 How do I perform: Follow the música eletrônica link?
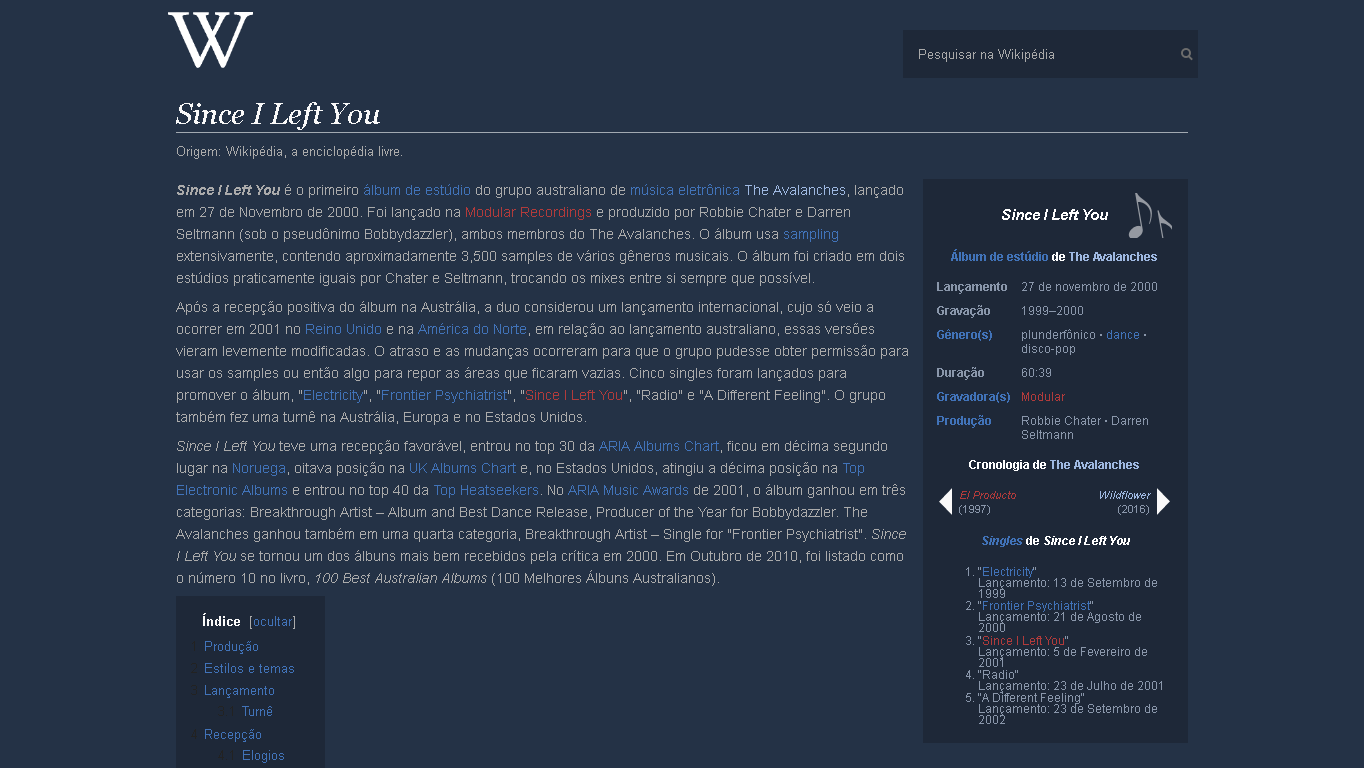pyautogui.click(x=685, y=190)
